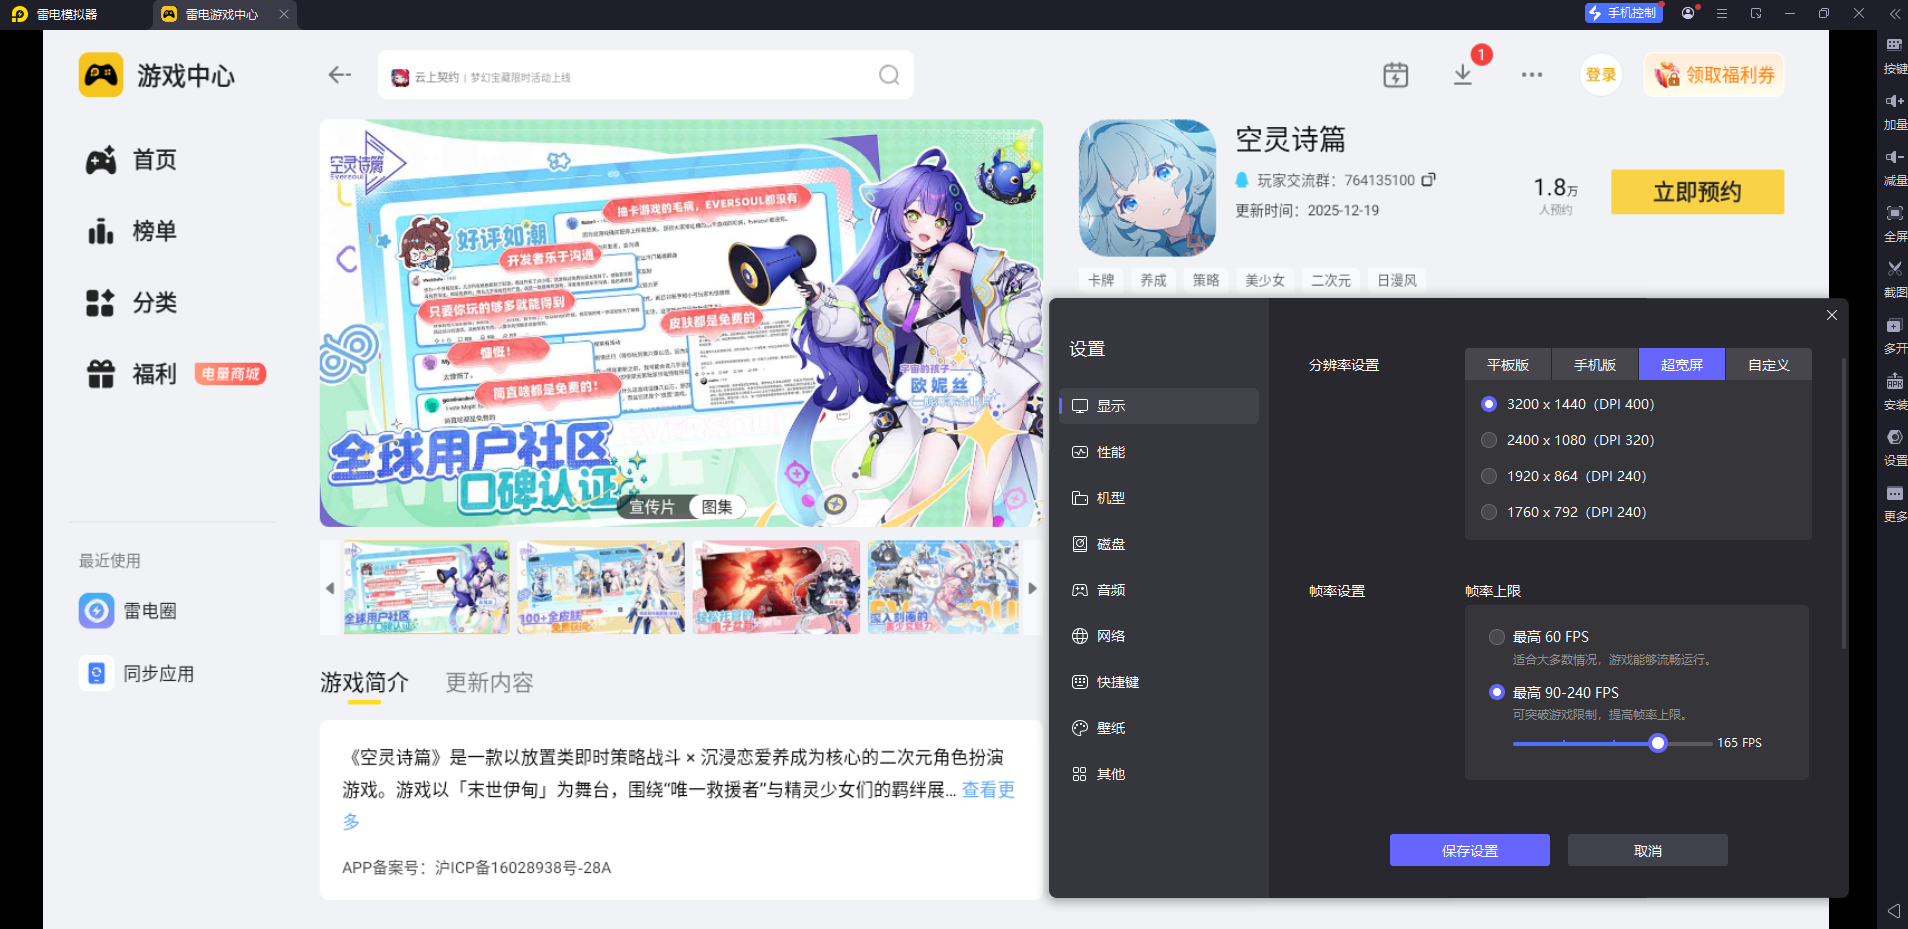Open the three-dot more options menu
Screen dimensions: 1908x929
[1532, 75]
